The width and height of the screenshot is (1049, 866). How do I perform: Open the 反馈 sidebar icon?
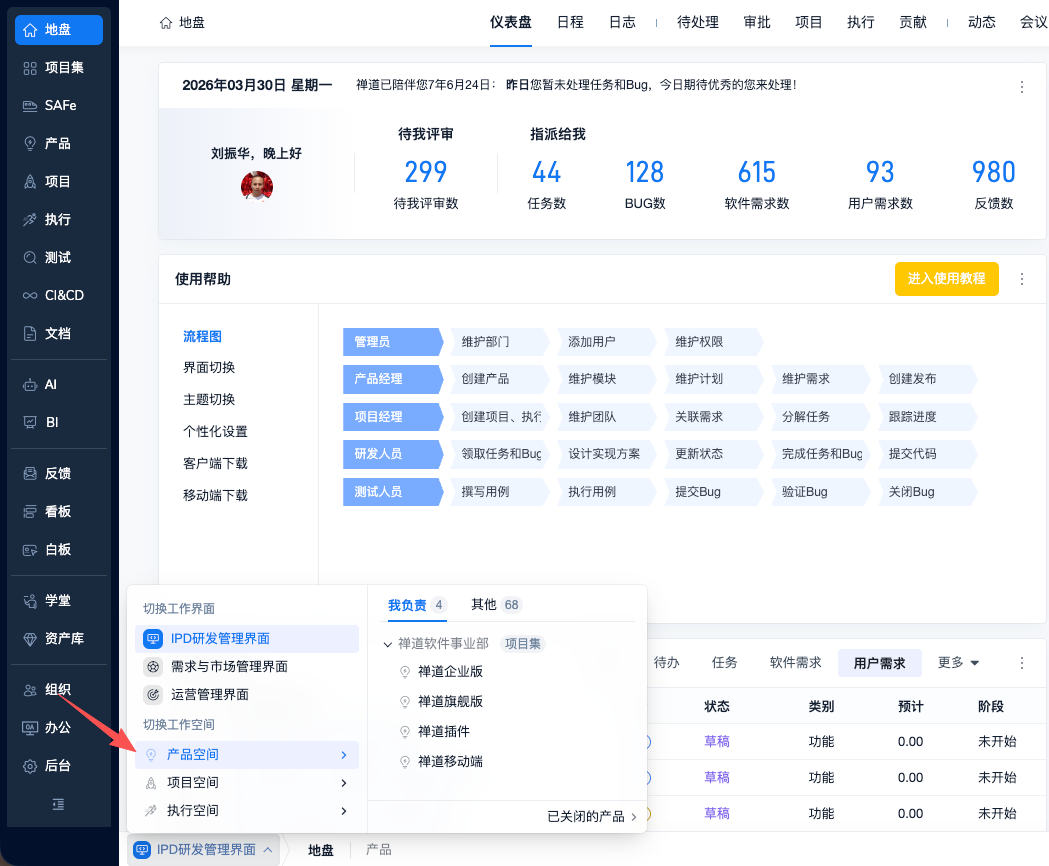pyautogui.click(x=30, y=474)
